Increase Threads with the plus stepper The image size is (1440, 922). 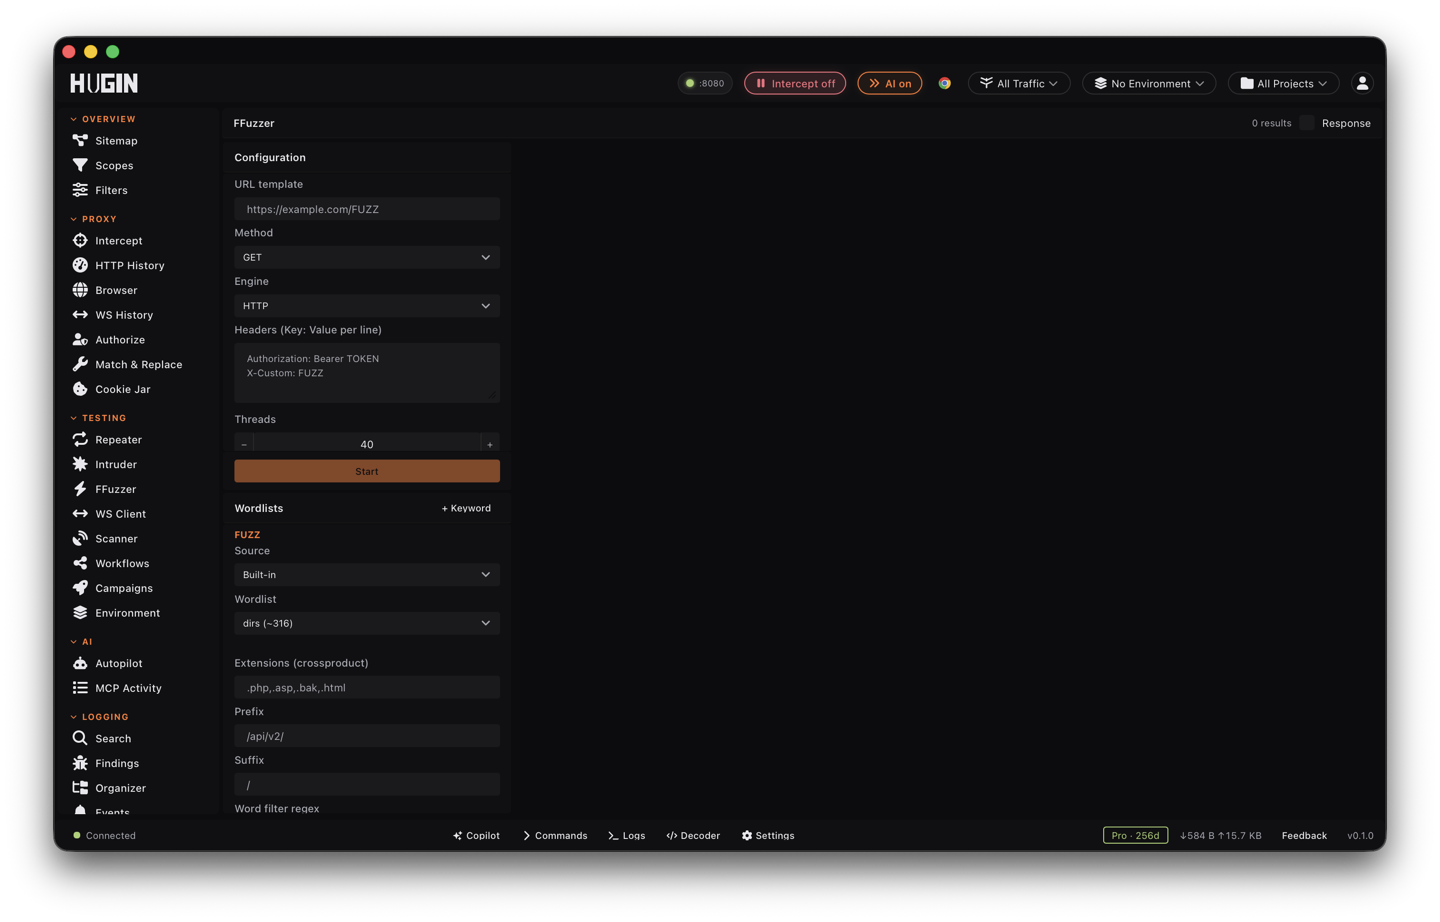pos(490,444)
